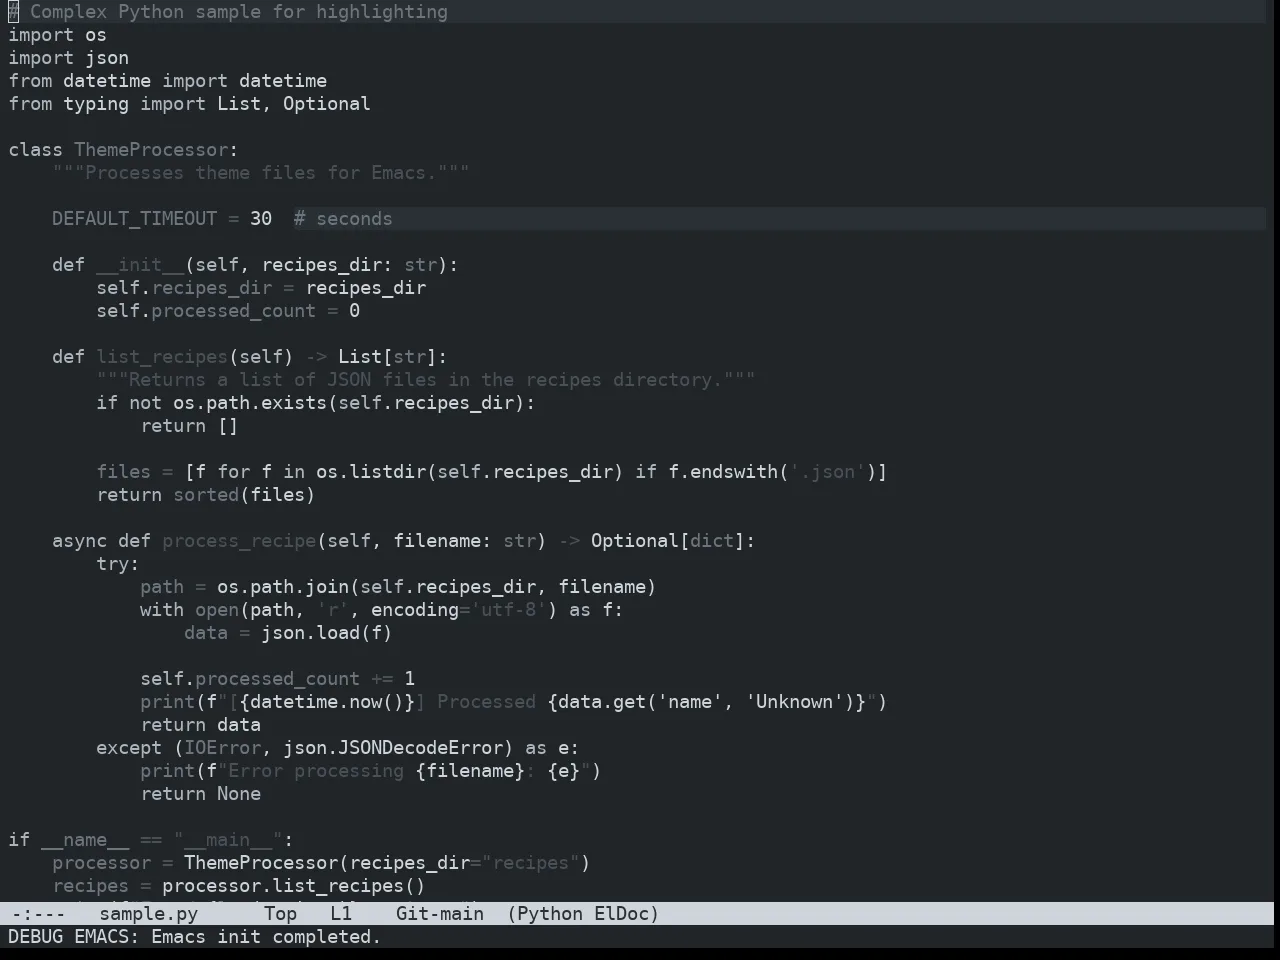1280x960 pixels.
Task: Place cursor on 'import json' line
Action: coord(68,58)
